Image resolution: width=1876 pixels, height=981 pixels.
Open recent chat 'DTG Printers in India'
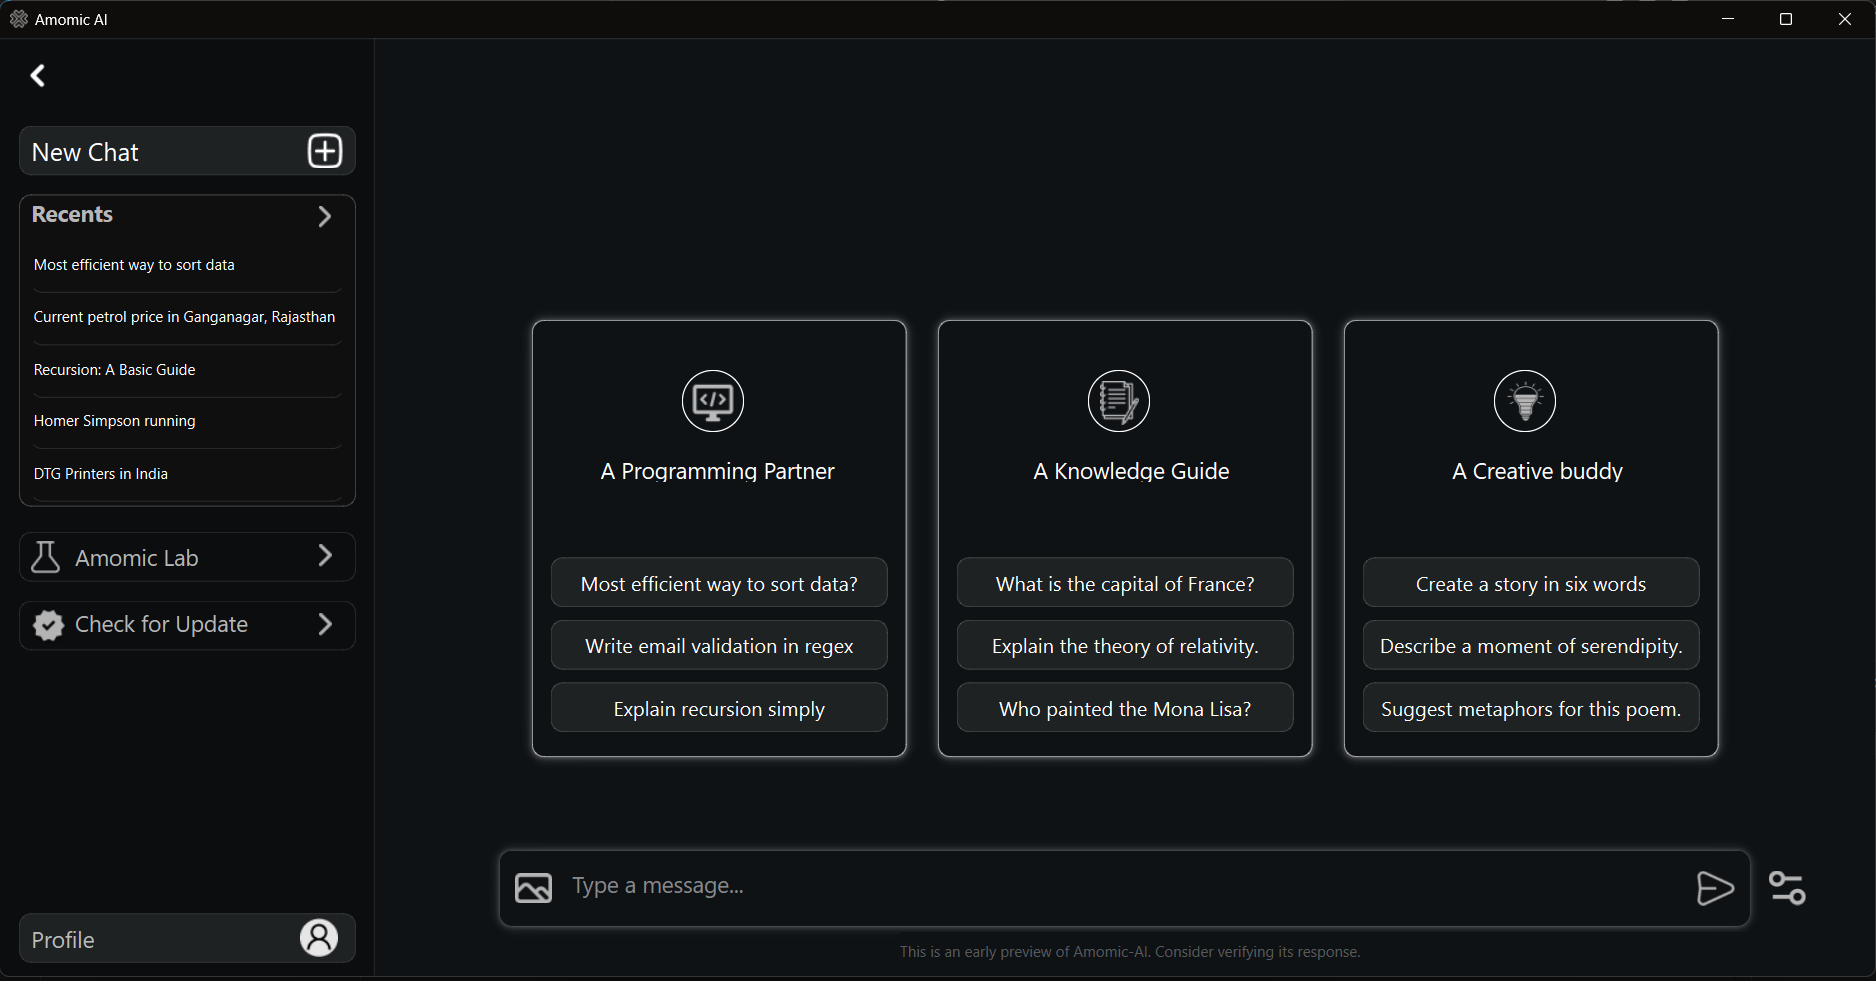(101, 474)
